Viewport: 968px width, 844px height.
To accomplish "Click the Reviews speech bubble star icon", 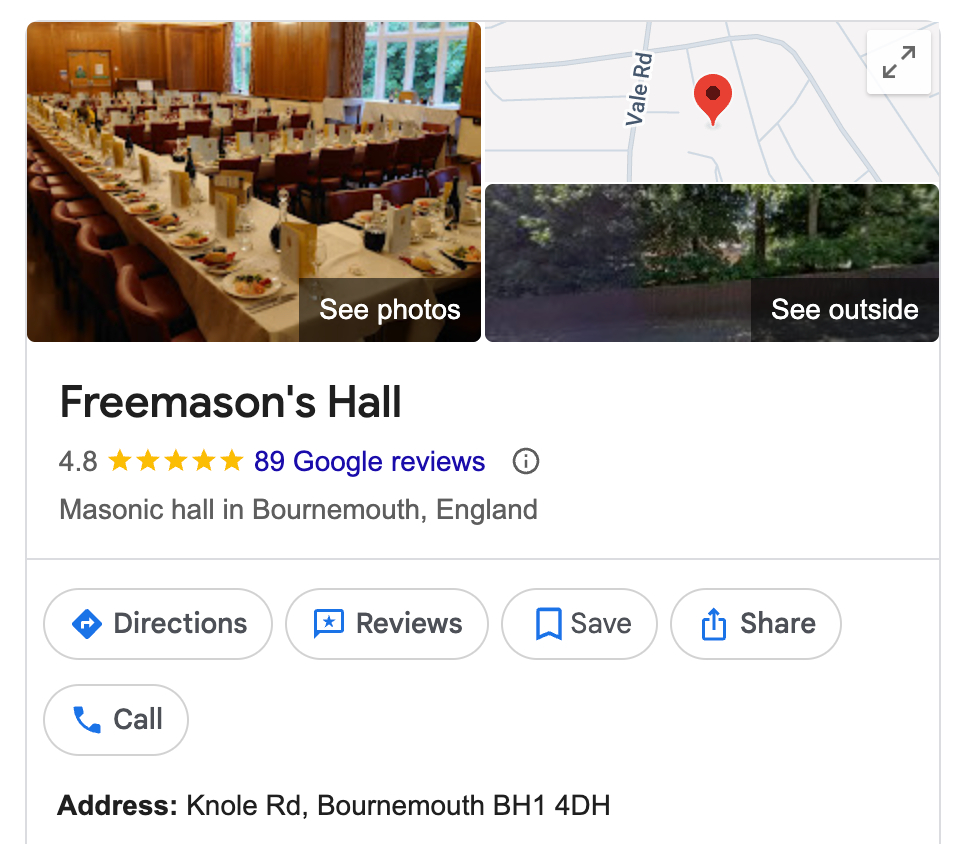I will pyautogui.click(x=328, y=624).
